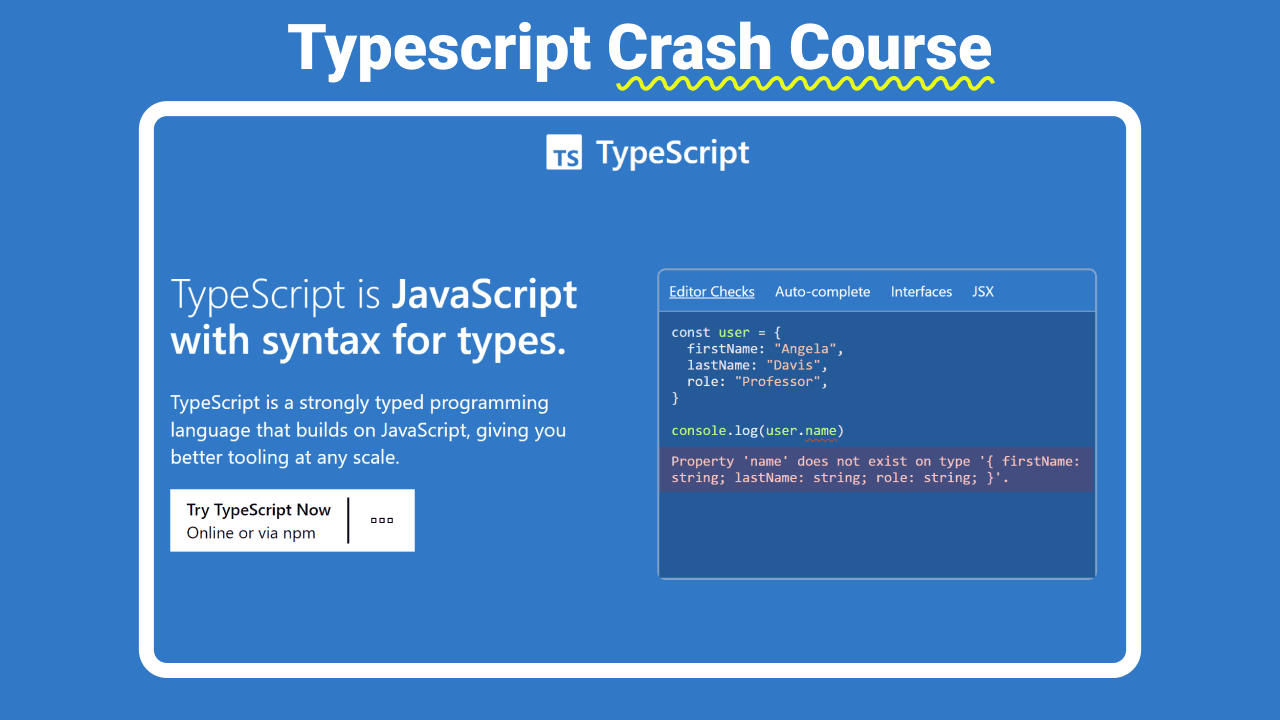Screen dimensions: 1280x720
Task: Click the 'Online or via npm' subtitle
Action: tap(251, 533)
